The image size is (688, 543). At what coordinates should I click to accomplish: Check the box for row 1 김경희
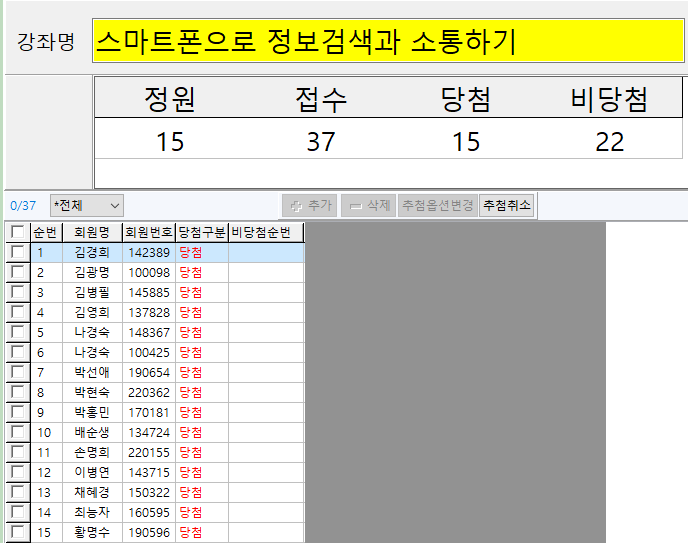pos(18,252)
